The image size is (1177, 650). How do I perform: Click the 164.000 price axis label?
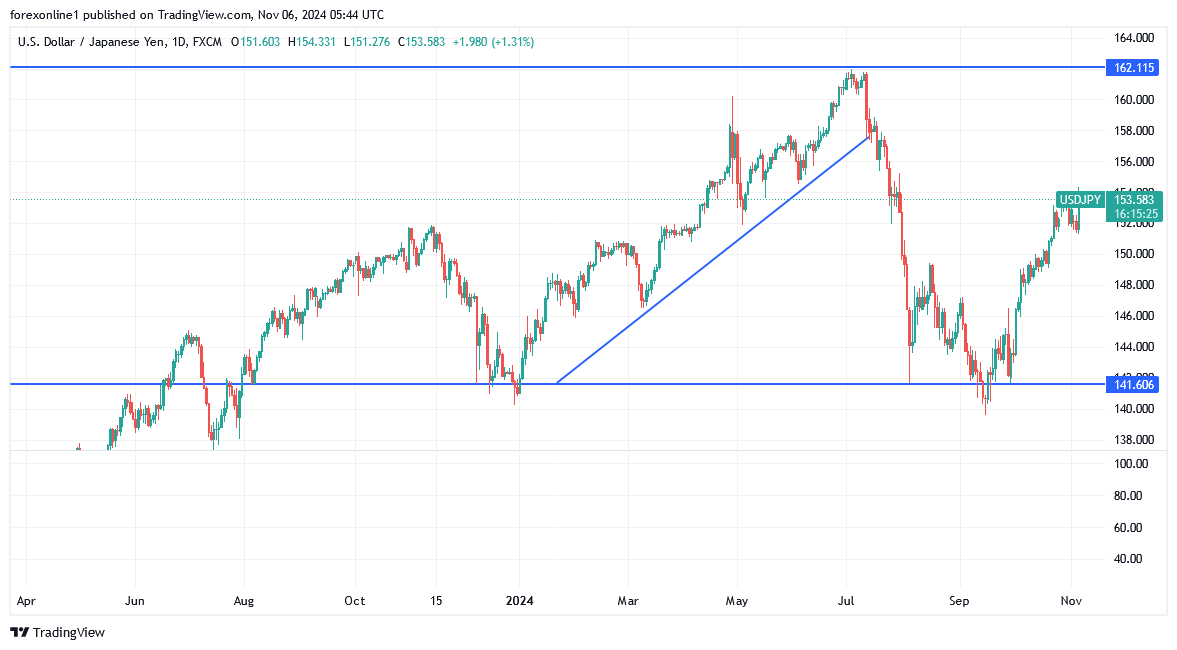click(1135, 38)
